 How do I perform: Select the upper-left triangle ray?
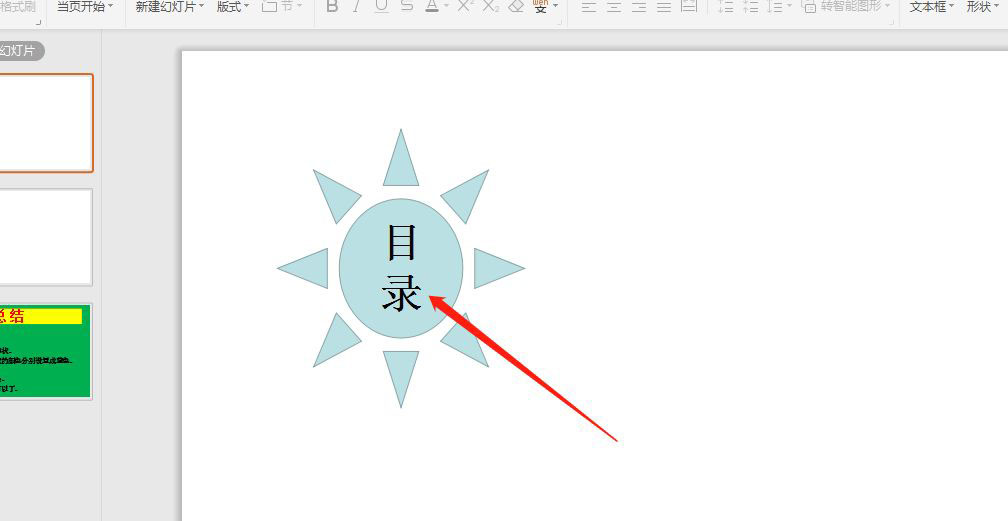coord(337,196)
